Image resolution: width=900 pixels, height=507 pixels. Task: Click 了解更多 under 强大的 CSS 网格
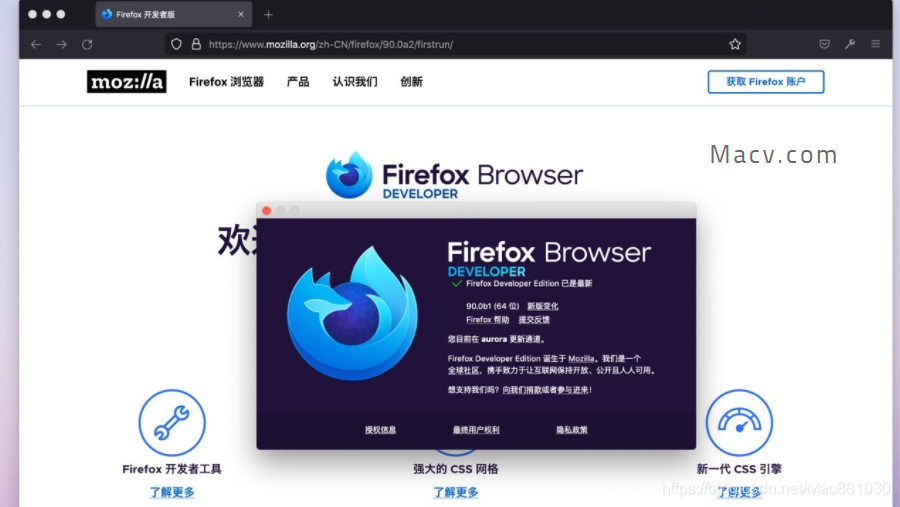click(x=456, y=492)
